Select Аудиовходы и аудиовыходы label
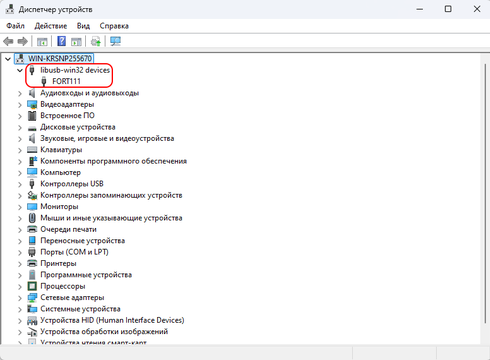The height and width of the screenshot is (360, 490). pos(89,93)
